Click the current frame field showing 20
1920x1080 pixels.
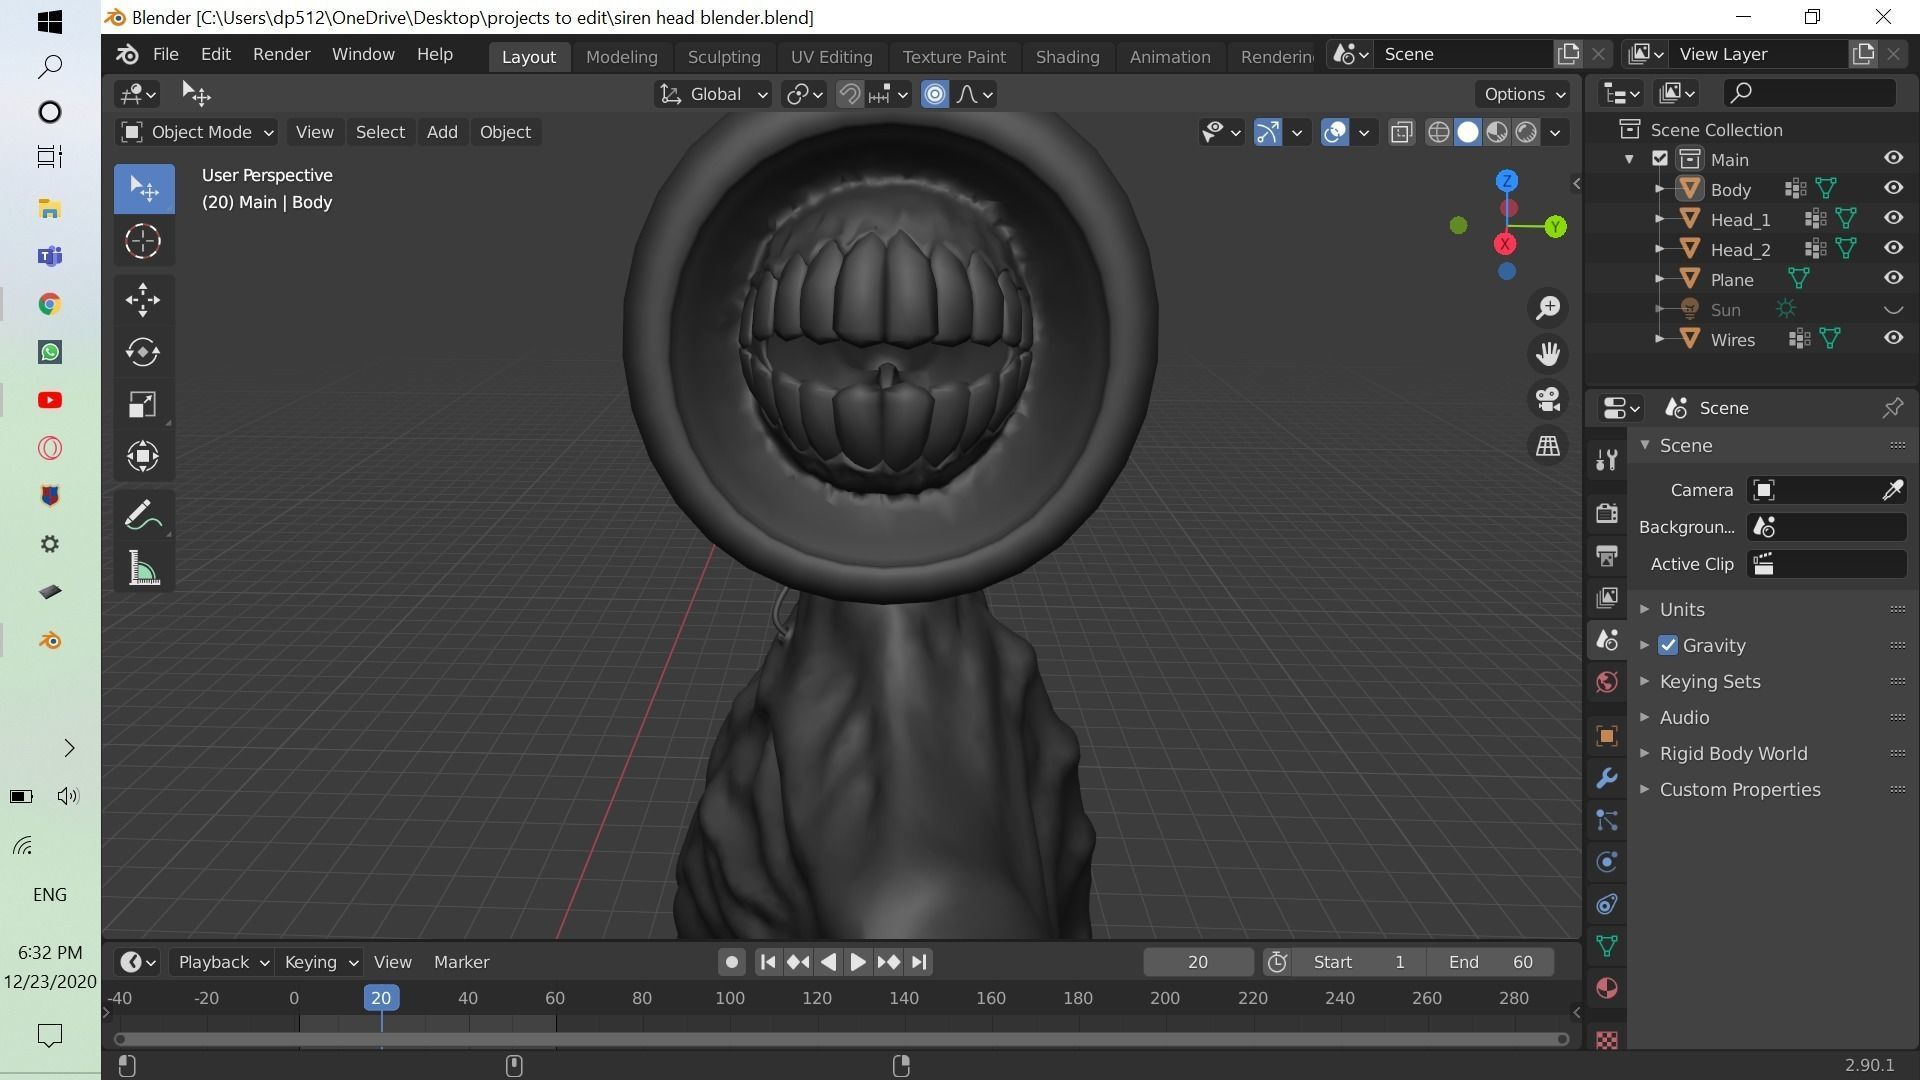coord(1198,962)
